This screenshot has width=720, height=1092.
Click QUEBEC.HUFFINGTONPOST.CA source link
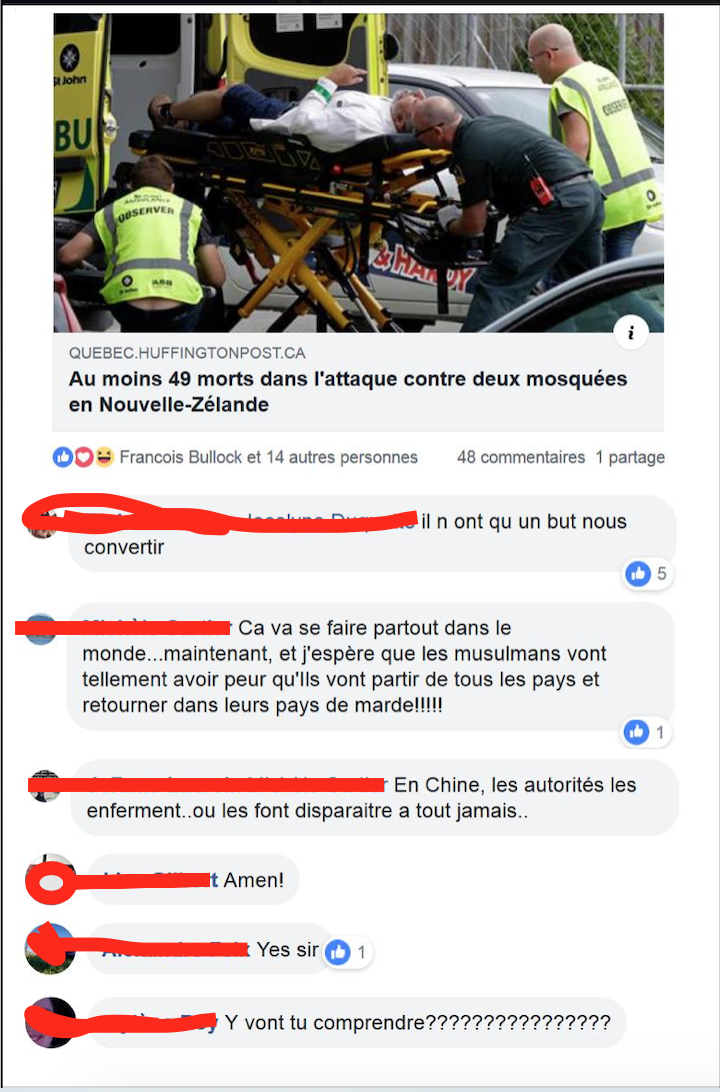click(x=187, y=353)
